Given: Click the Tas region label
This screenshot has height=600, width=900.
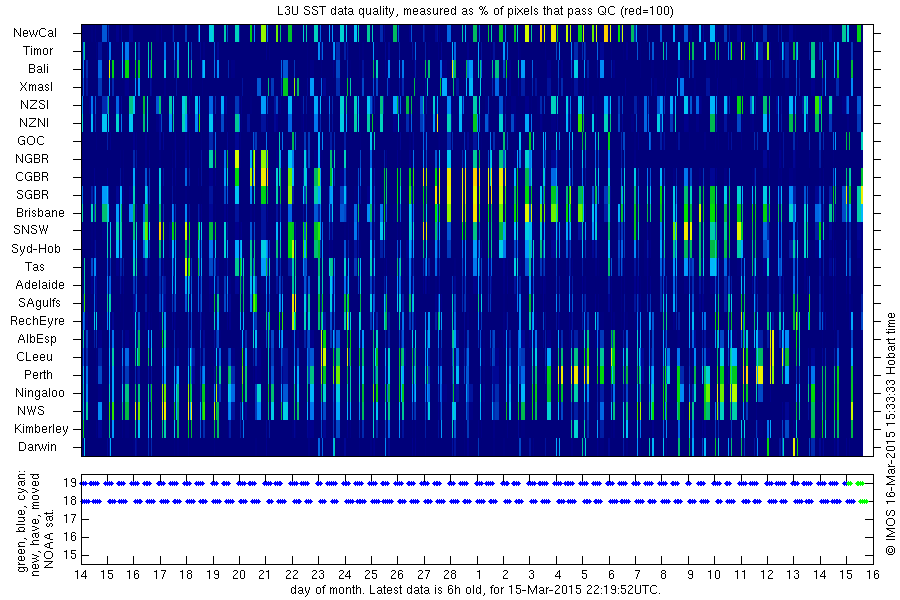Looking at the screenshot, I should [x=34, y=266].
